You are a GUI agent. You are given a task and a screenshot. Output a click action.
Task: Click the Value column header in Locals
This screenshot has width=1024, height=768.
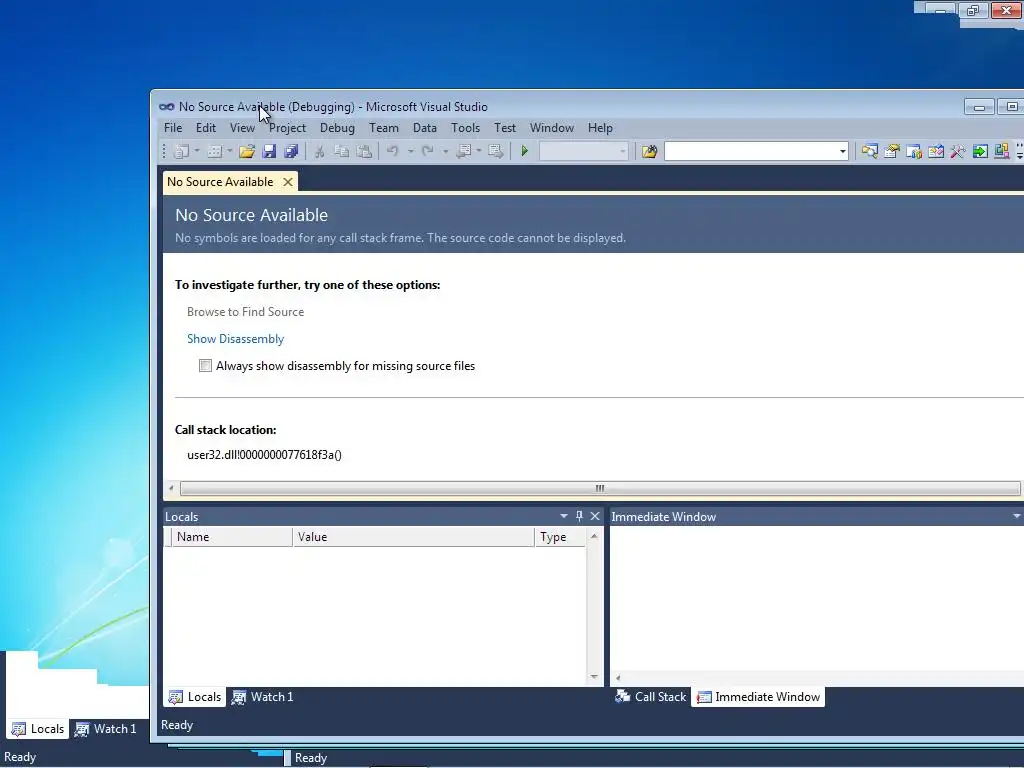pos(413,537)
